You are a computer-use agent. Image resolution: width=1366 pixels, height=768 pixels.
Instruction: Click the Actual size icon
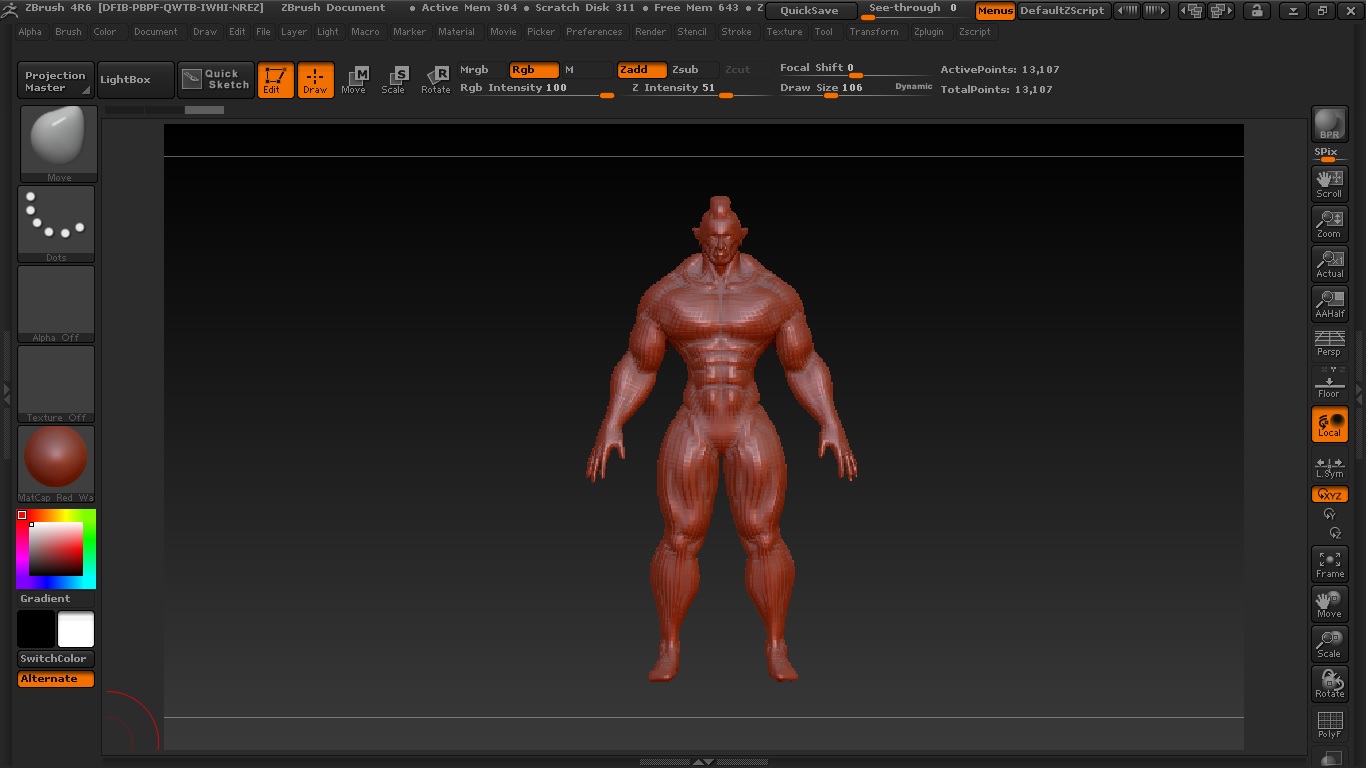click(x=1329, y=264)
